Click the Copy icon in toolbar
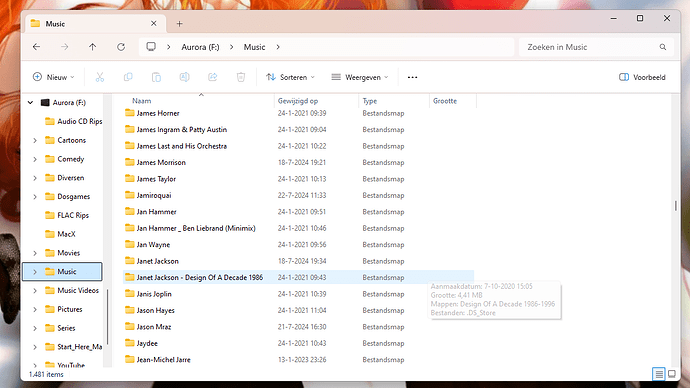 128,77
